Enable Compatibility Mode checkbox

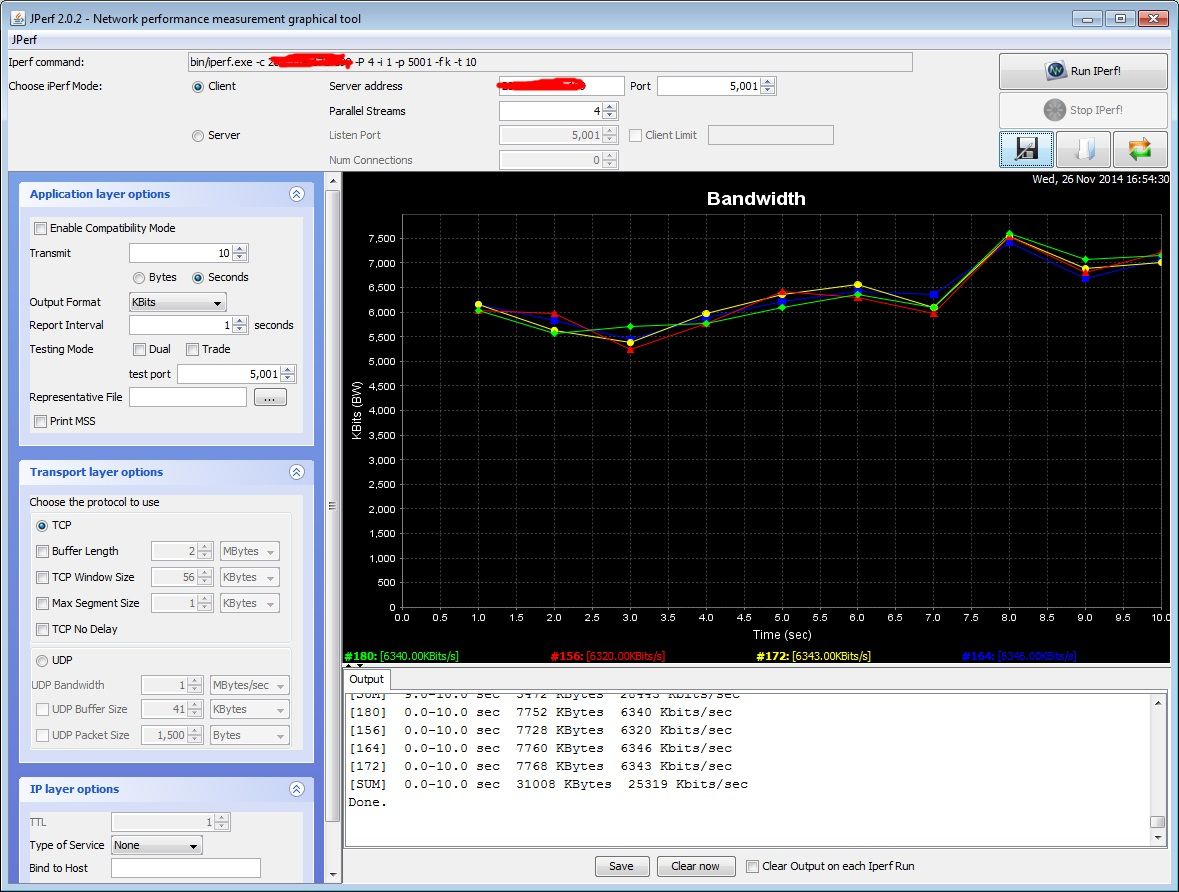pos(41,228)
